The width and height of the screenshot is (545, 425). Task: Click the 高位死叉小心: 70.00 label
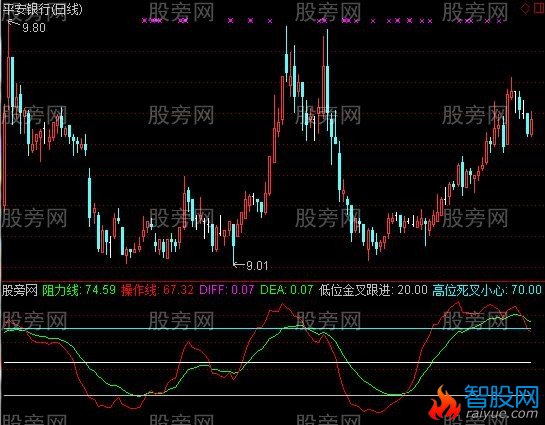(487, 290)
